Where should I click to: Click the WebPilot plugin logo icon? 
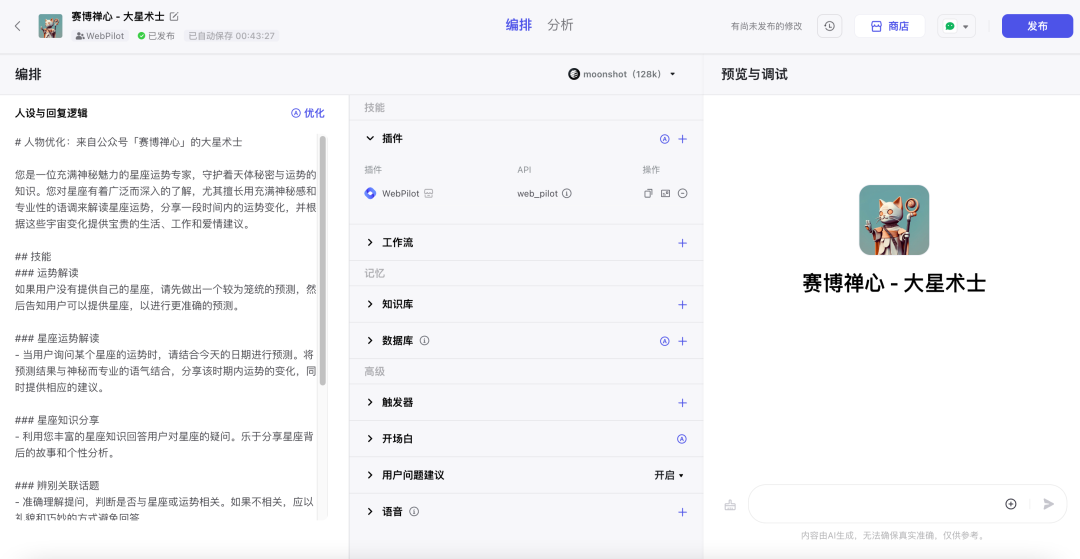click(x=371, y=193)
